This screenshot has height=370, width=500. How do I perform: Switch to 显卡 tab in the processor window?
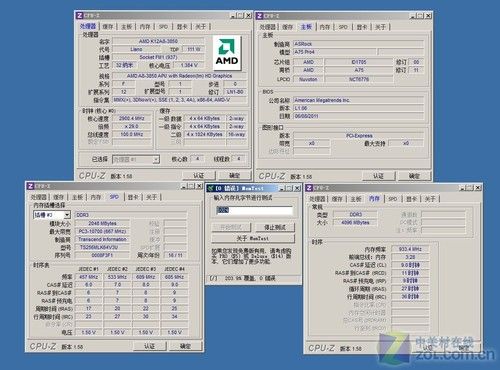[x=182, y=27]
